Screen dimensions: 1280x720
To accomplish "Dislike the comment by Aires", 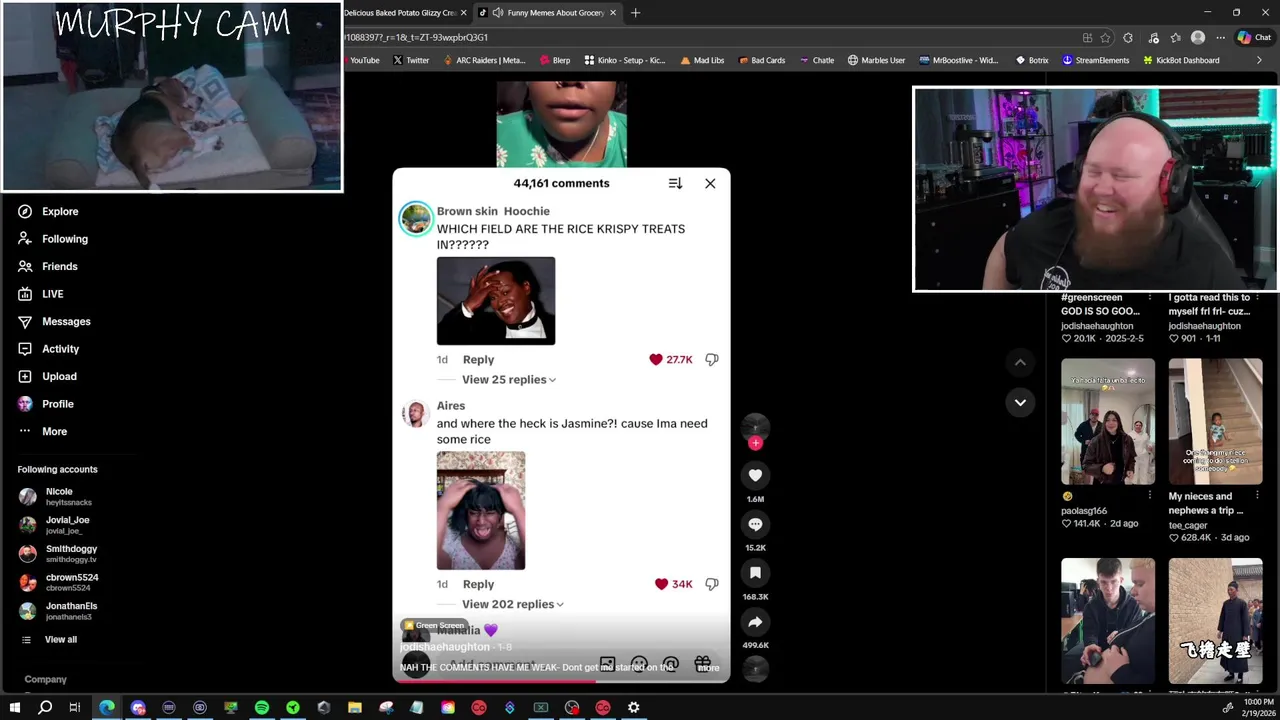I will click(x=712, y=584).
